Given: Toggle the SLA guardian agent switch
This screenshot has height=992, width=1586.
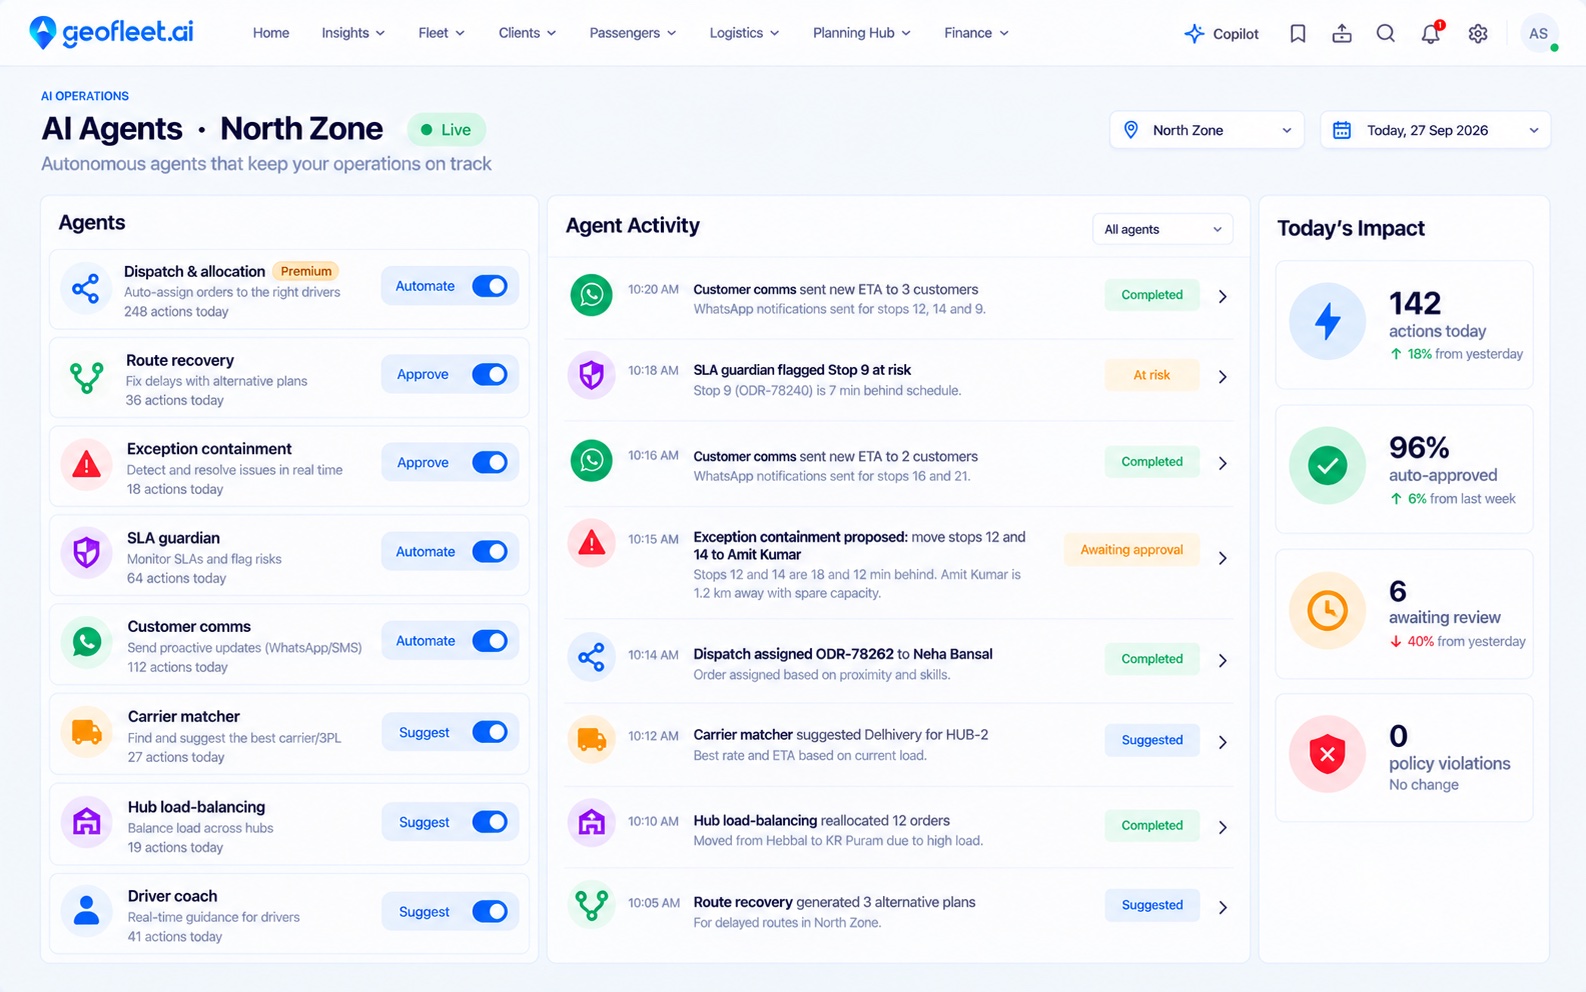Looking at the screenshot, I should point(490,551).
